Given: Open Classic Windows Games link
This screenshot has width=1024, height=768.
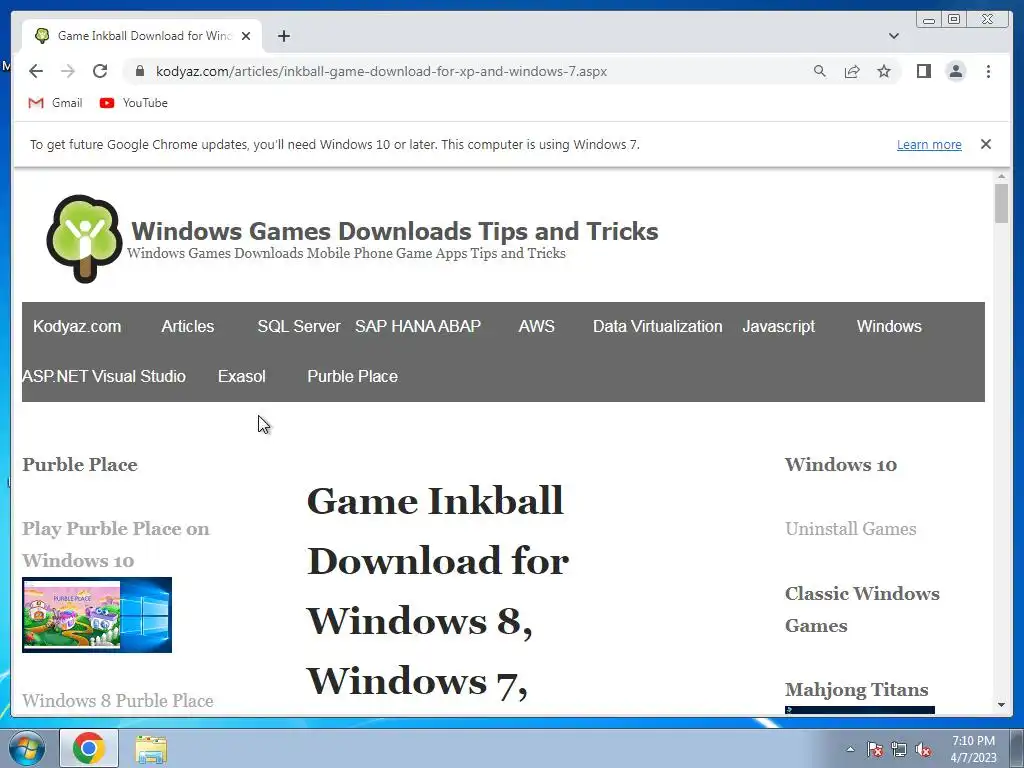Looking at the screenshot, I should point(862,609).
